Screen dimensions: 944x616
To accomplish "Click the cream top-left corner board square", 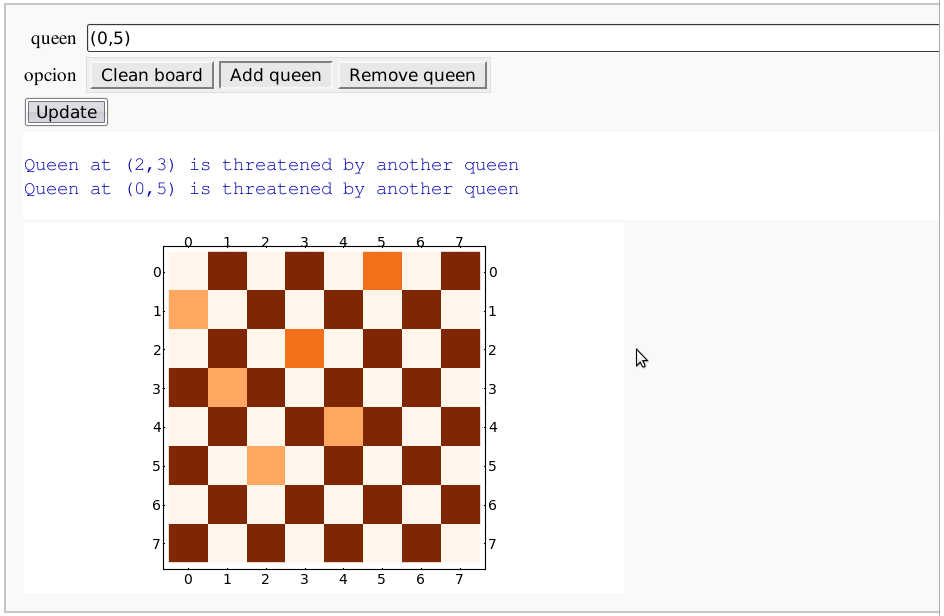I will coord(188,271).
